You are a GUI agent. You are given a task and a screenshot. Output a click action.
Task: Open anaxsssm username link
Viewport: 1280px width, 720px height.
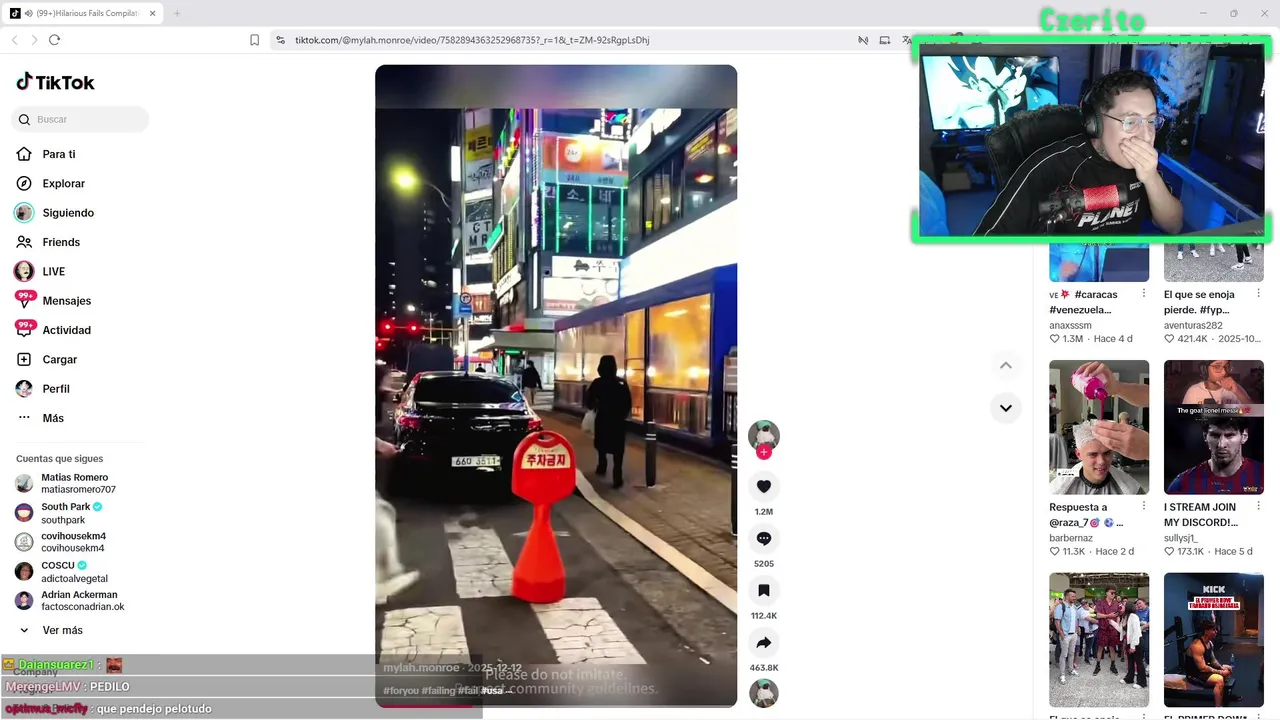pyautogui.click(x=1070, y=325)
